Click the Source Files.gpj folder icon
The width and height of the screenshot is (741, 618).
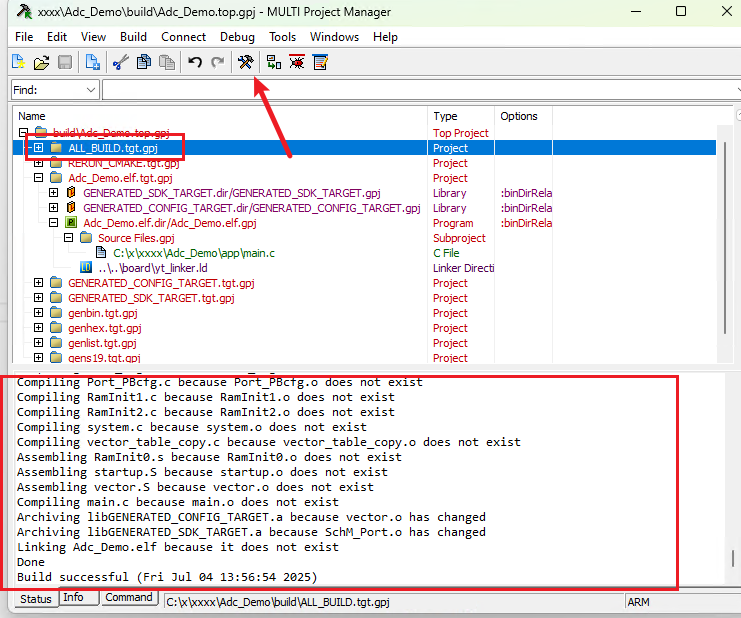pyautogui.click(x=86, y=238)
